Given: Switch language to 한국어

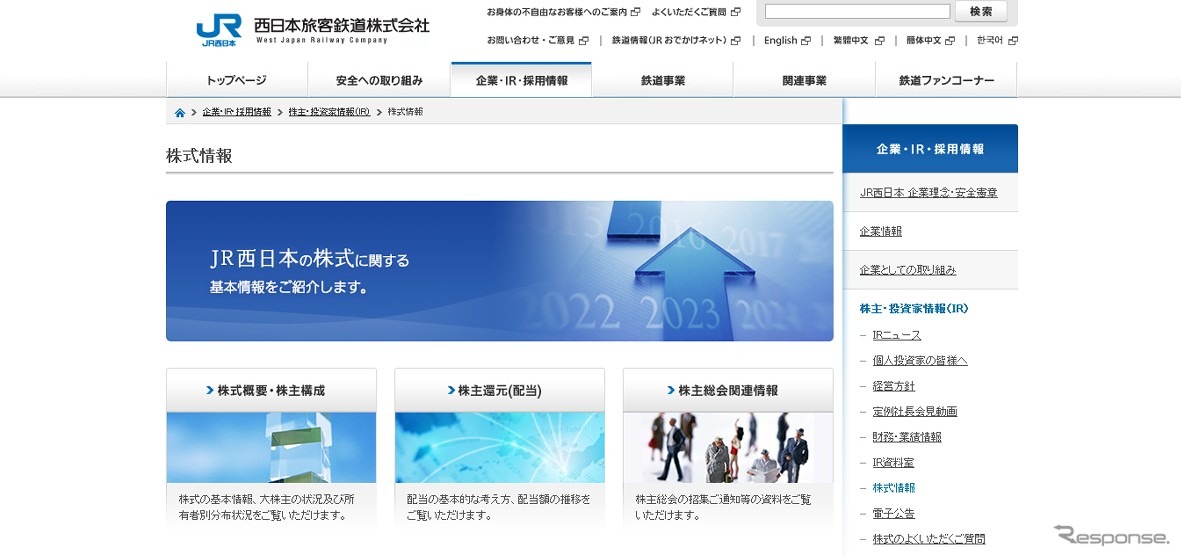Looking at the screenshot, I should [x=990, y=41].
